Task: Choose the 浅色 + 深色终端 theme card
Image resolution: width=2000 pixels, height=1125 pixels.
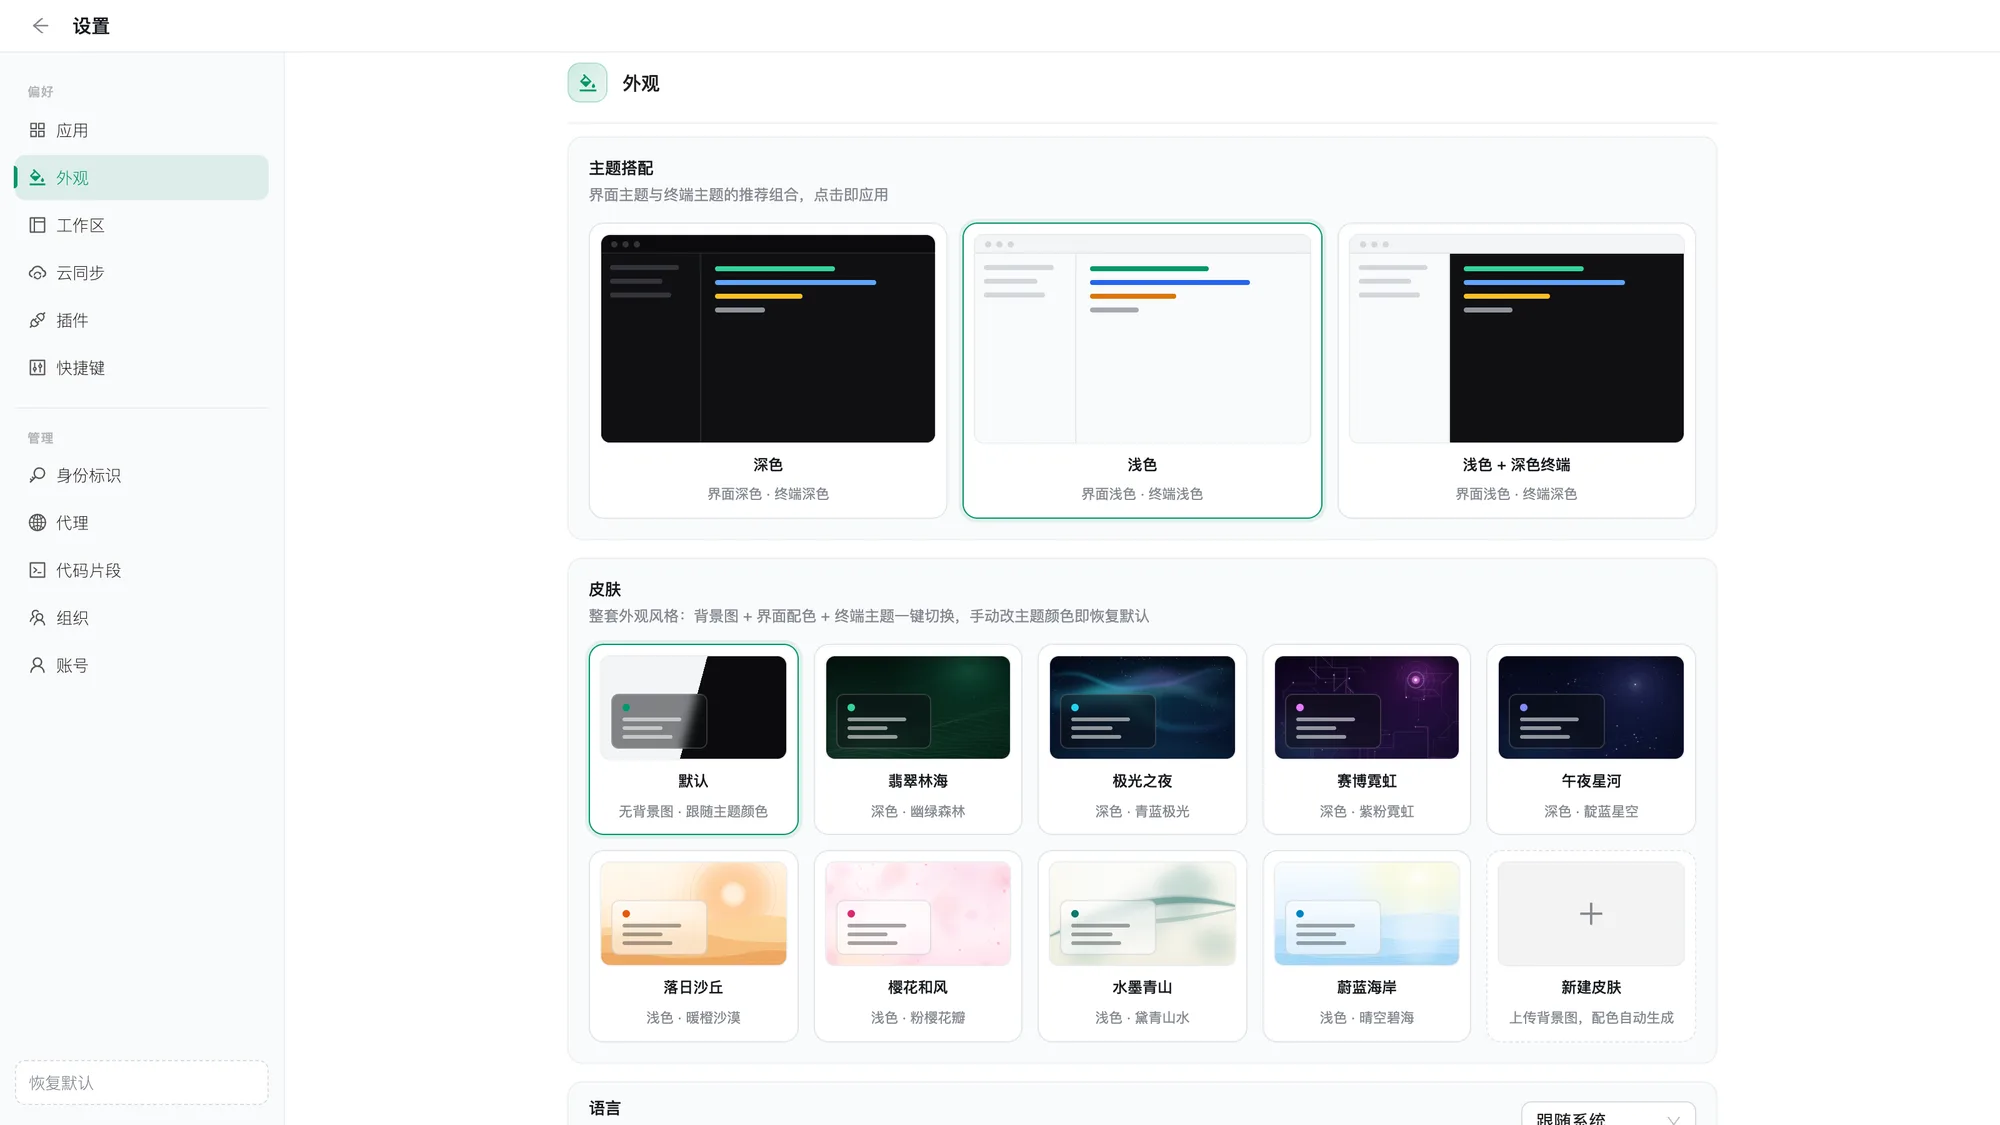Action: click(1516, 370)
